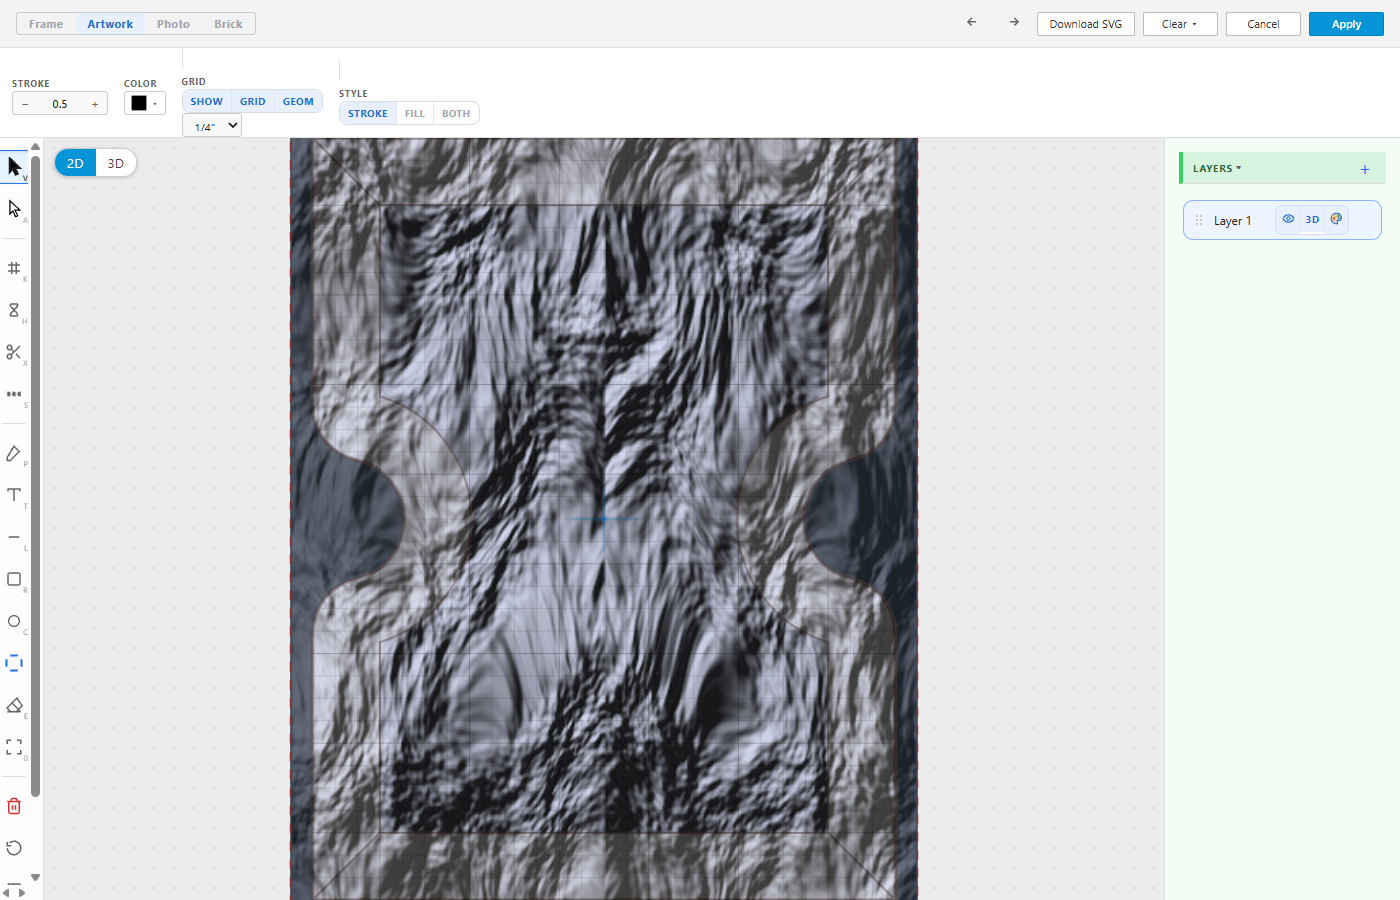Click the black stroke color swatch
Image resolution: width=1400 pixels, height=900 pixels.
pos(139,103)
